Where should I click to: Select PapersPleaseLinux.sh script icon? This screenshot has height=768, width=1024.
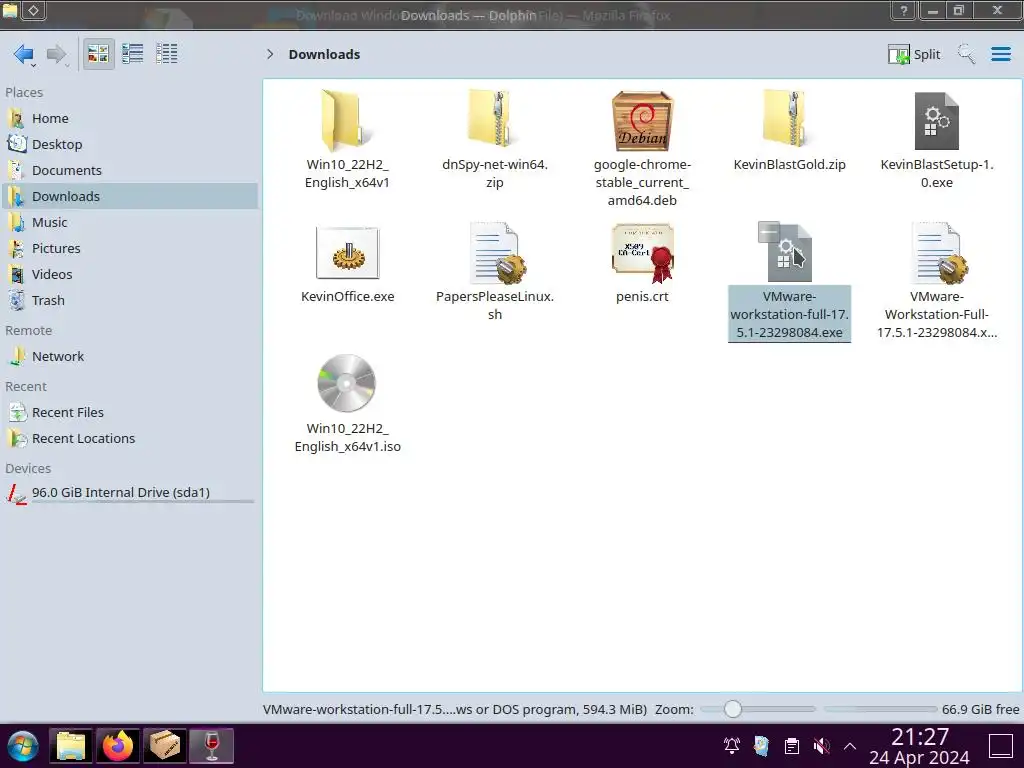tap(498, 253)
